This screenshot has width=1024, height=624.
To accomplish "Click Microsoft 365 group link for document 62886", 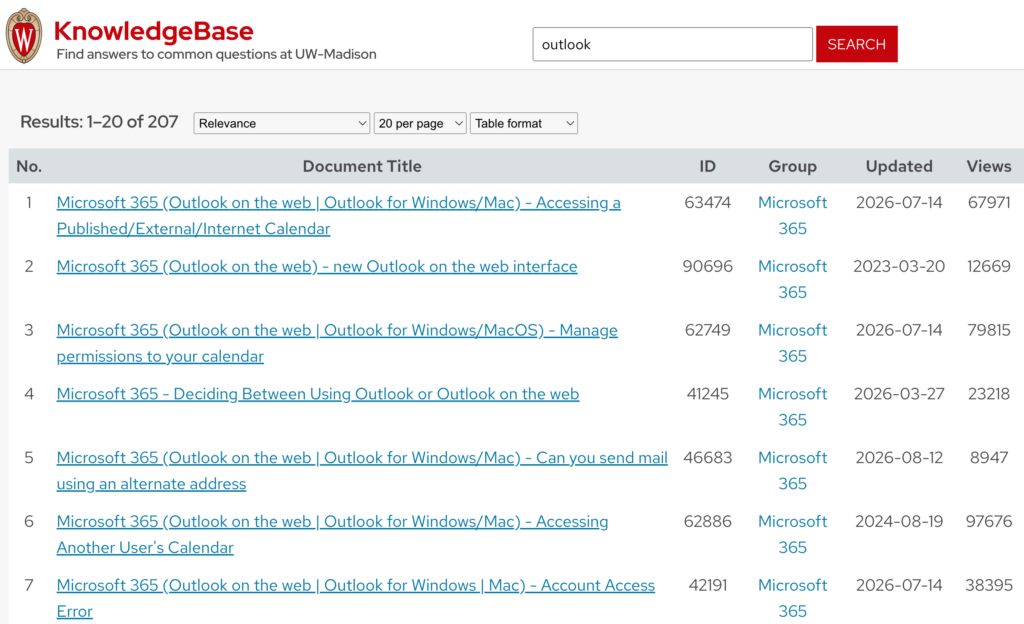I will pyautogui.click(x=792, y=535).
